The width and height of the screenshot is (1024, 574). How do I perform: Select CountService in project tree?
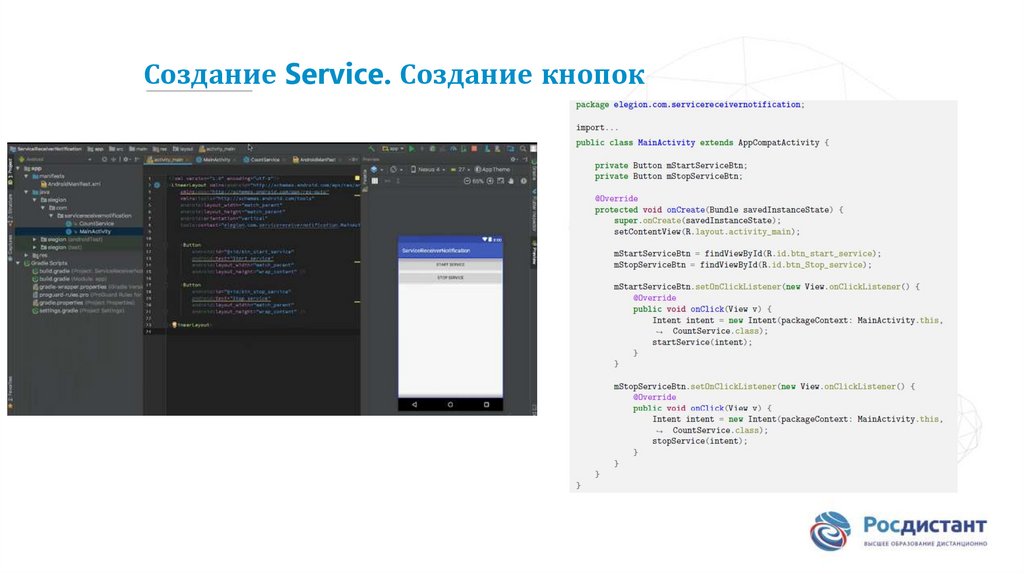click(90, 223)
